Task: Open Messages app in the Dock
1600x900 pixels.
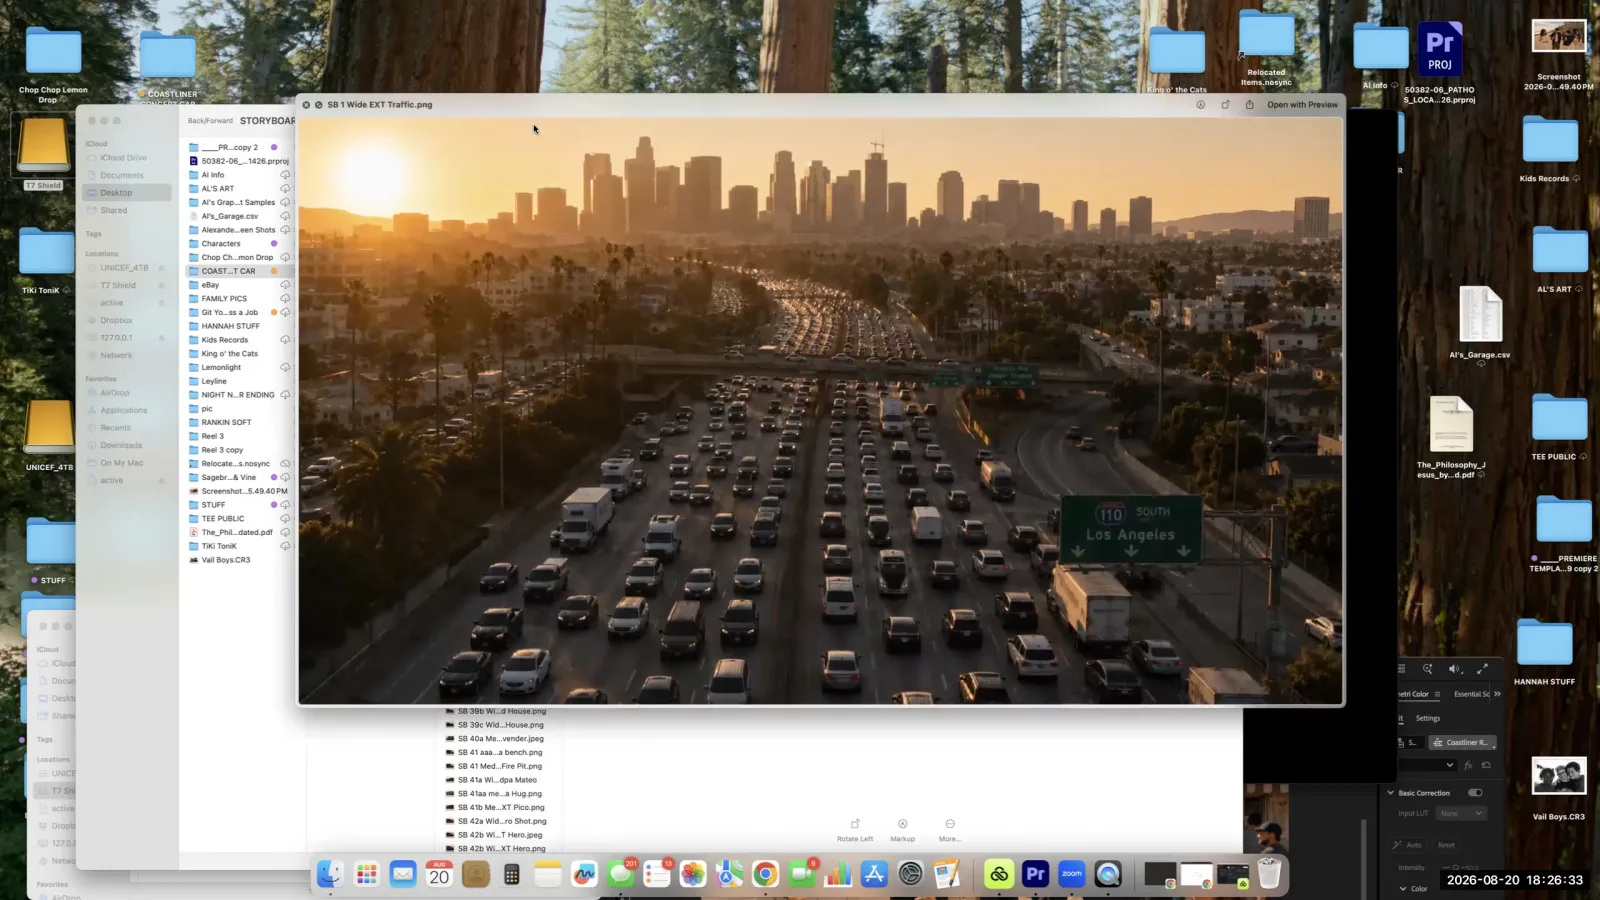Action: [x=621, y=874]
